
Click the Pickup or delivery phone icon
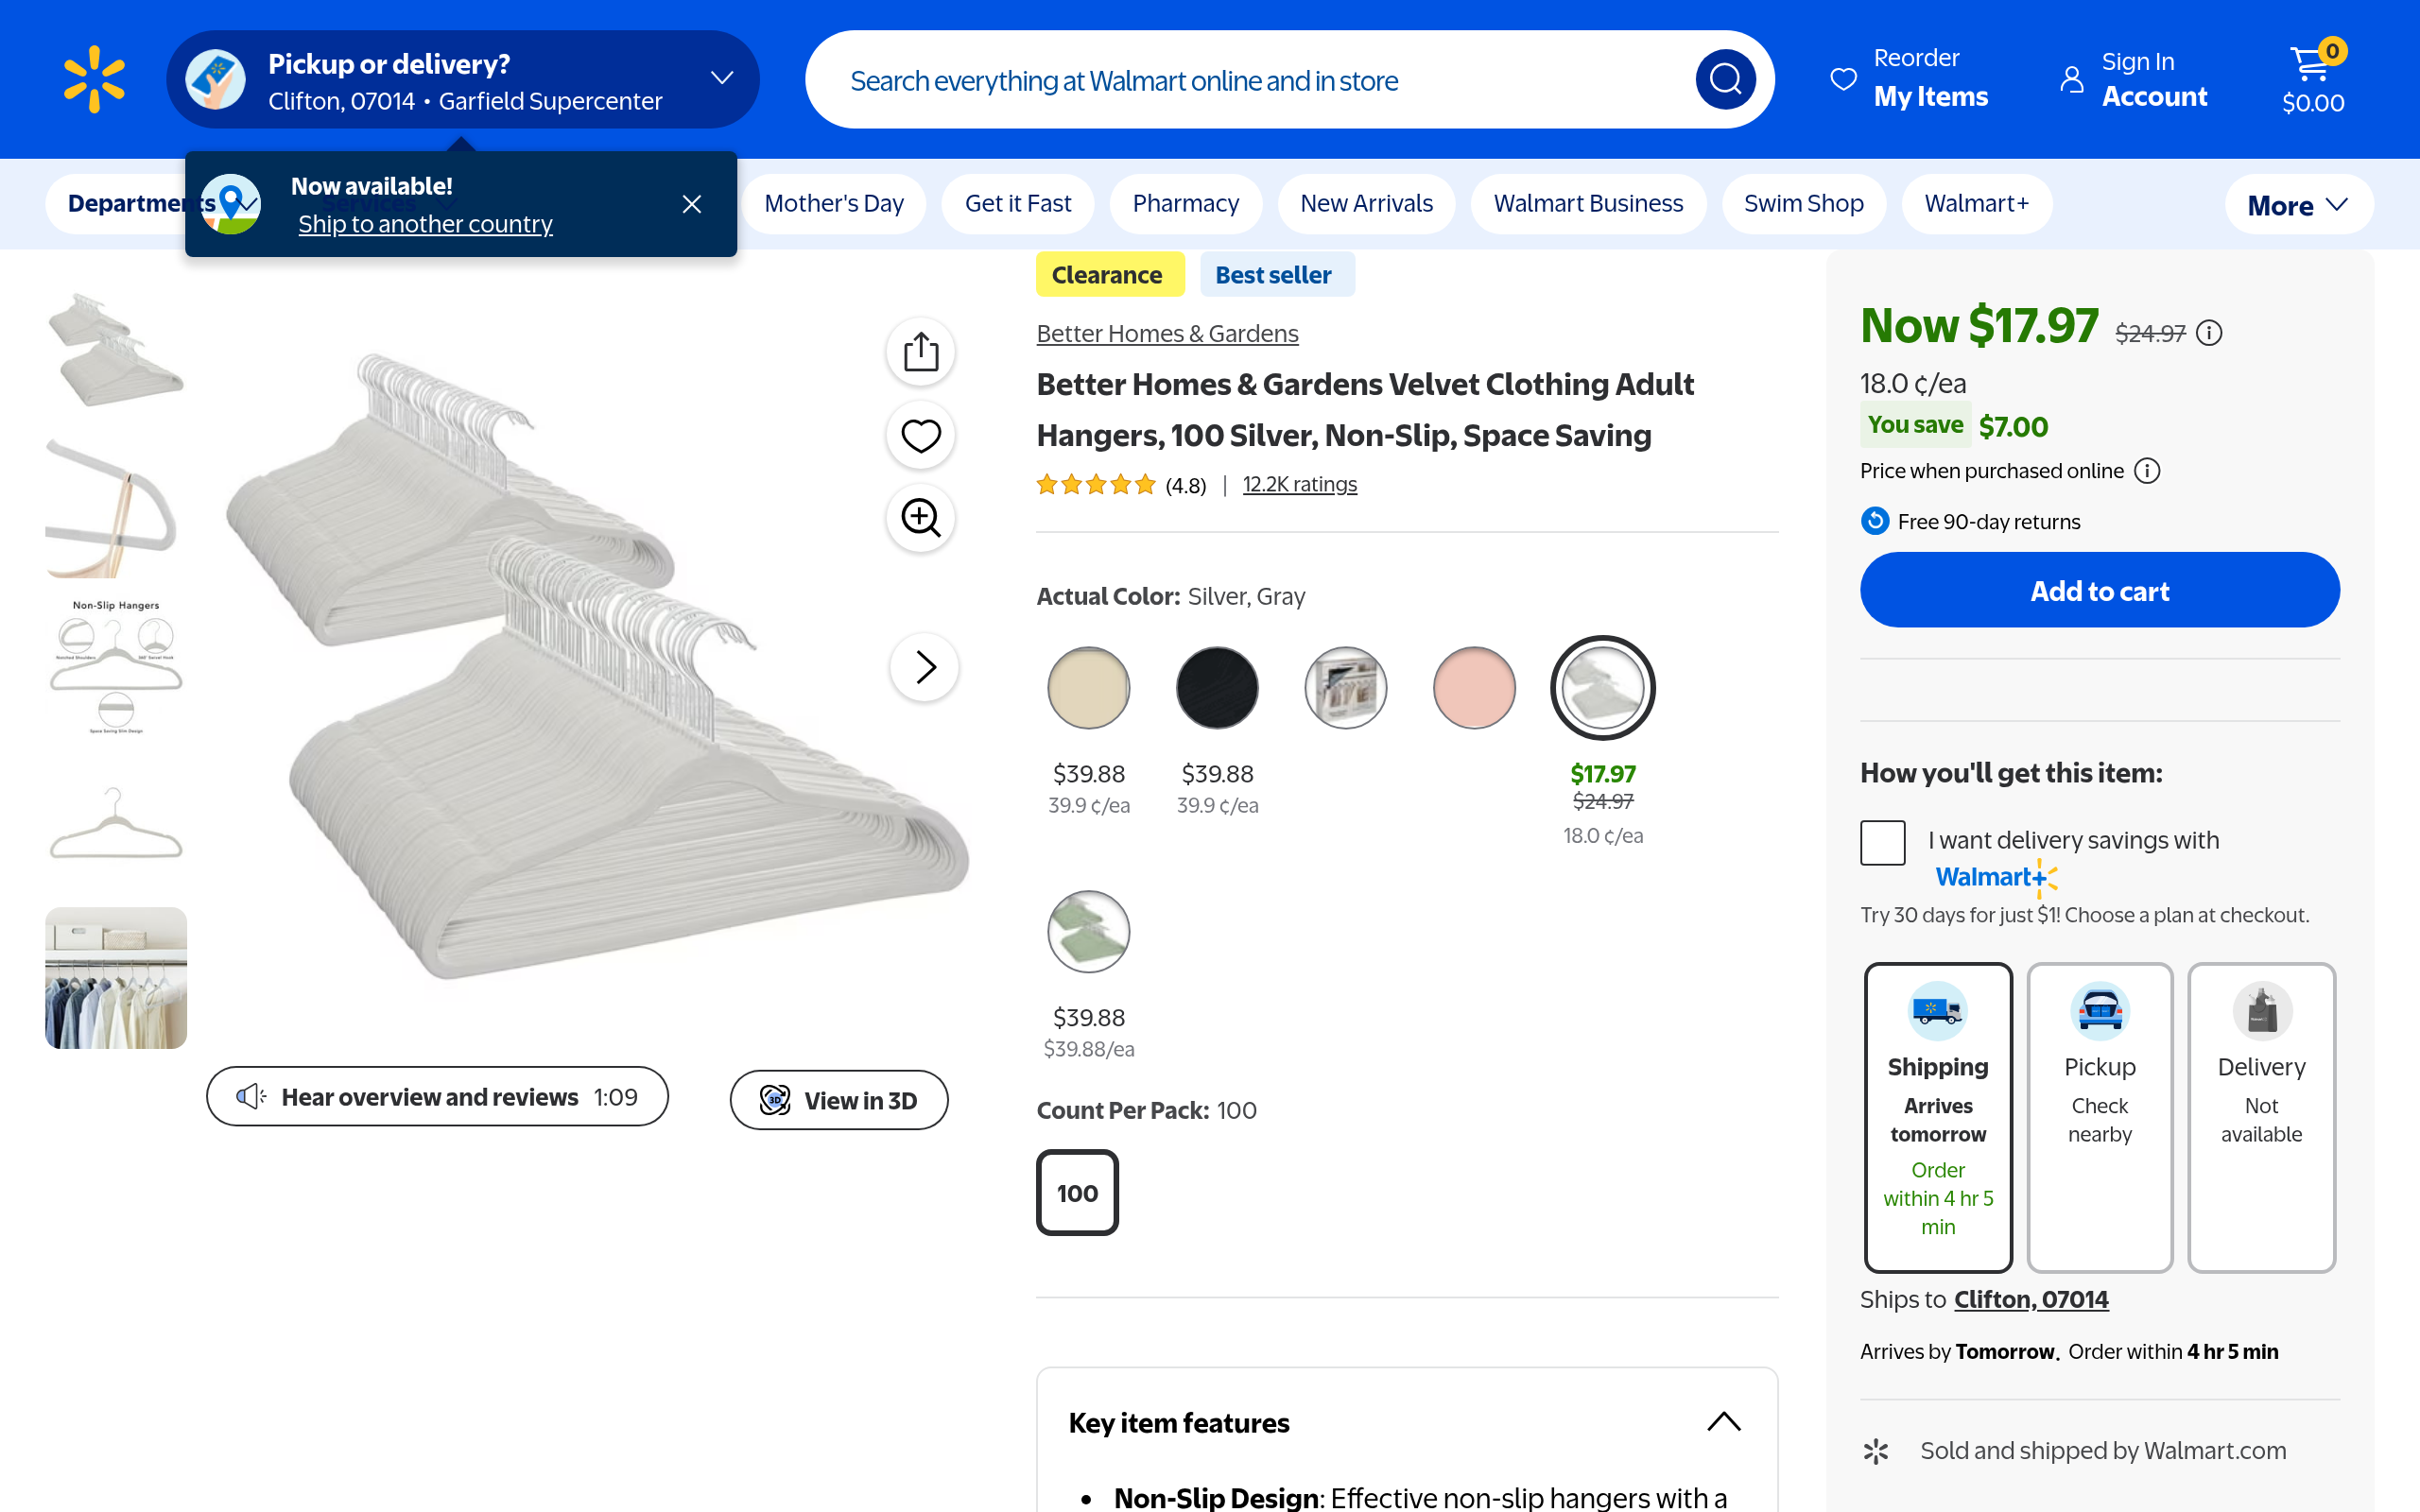(x=215, y=79)
